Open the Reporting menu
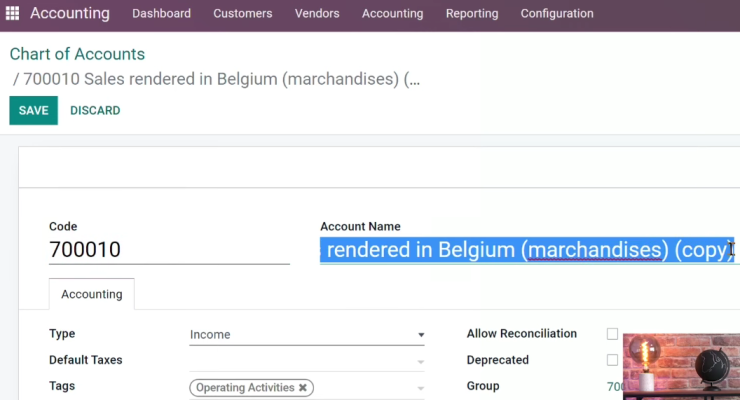This screenshot has width=740, height=400. tap(472, 13)
